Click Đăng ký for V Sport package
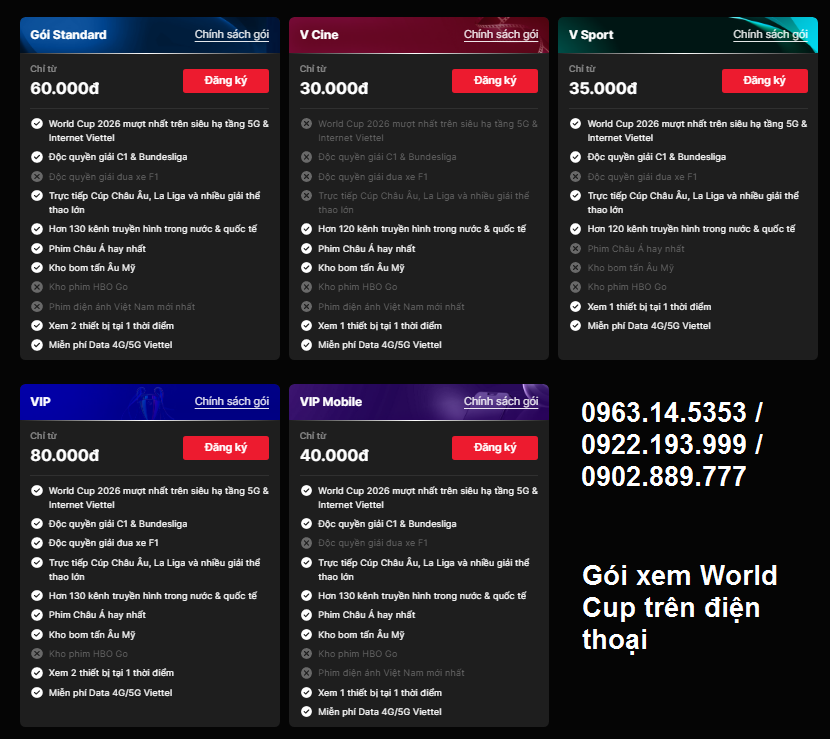This screenshot has height=740, width=830. click(764, 80)
